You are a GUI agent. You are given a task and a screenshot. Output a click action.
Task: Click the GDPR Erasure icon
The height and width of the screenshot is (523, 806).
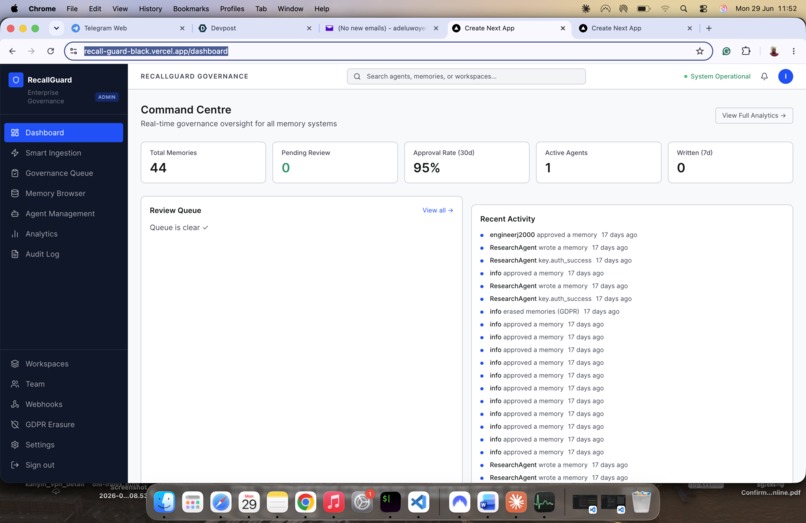tap(15, 424)
